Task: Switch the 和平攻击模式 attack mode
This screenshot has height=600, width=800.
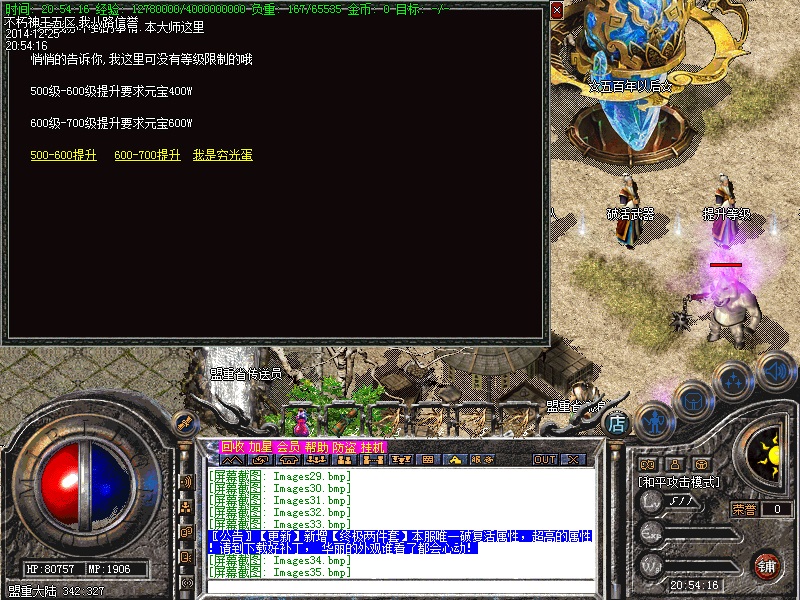Action: [x=680, y=482]
